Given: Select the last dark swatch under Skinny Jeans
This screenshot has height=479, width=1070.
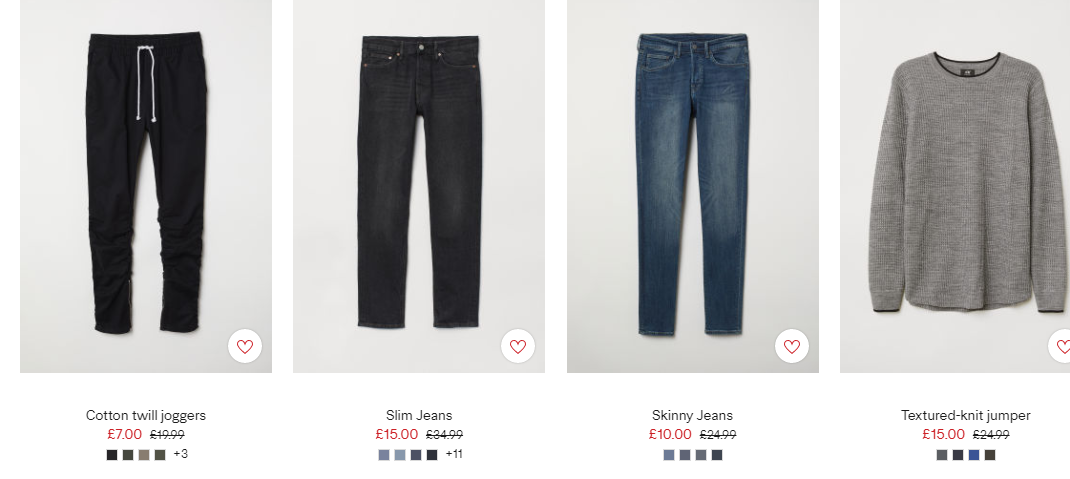Looking at the screenshot, I should pos(717,455).
